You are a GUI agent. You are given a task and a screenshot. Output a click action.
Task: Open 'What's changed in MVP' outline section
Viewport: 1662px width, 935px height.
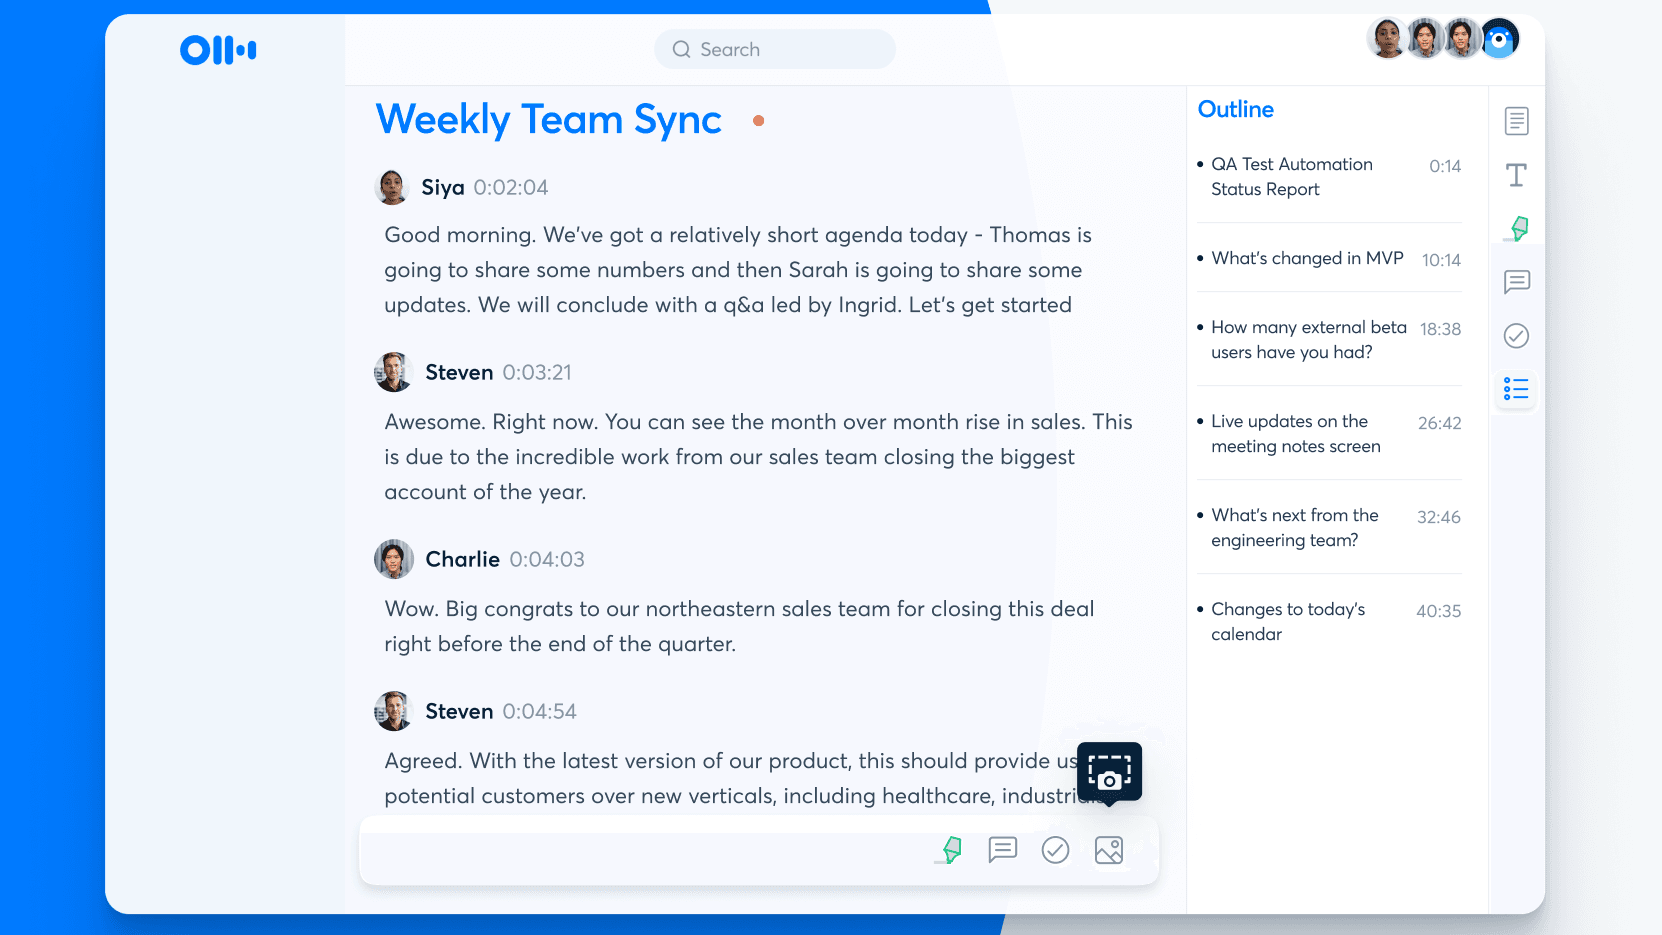[x=1306, y=258]
